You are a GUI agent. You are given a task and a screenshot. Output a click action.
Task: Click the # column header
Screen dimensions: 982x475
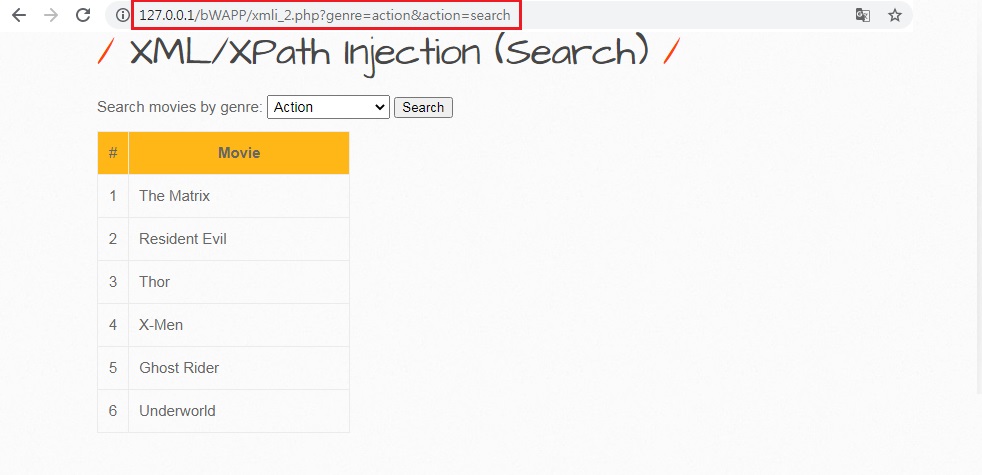[x=113, y=153]
